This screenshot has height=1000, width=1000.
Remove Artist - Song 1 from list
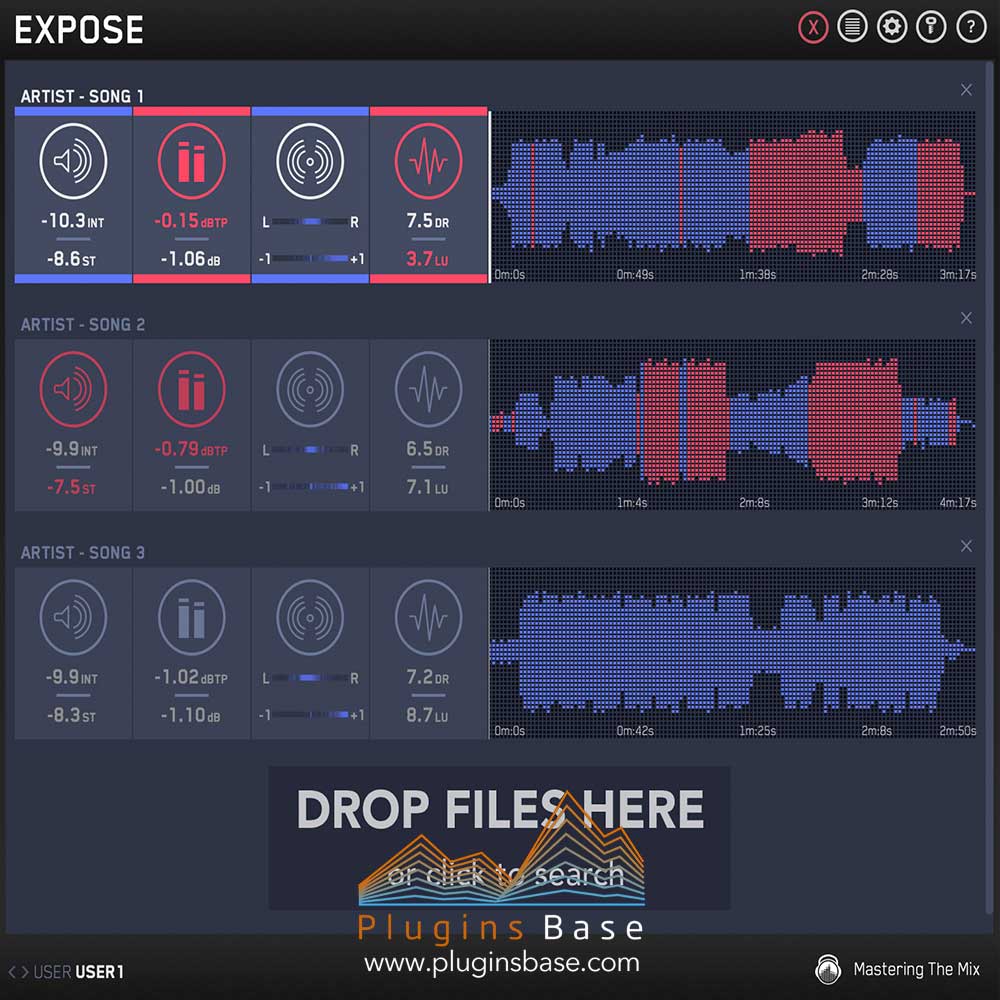point(966,90)
